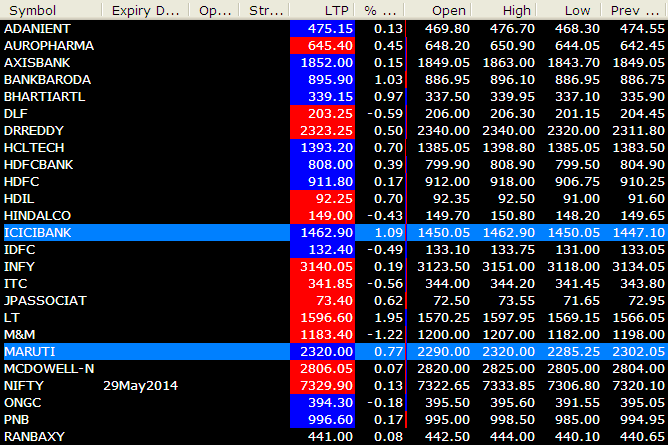Select the HDFC symbol

point(21,182)
